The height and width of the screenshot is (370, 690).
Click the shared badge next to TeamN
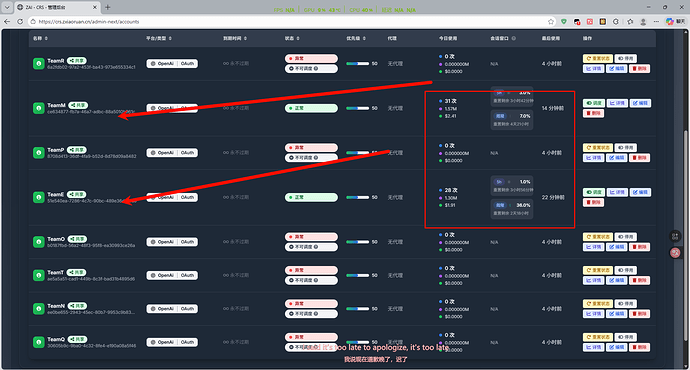pos(77,306)
